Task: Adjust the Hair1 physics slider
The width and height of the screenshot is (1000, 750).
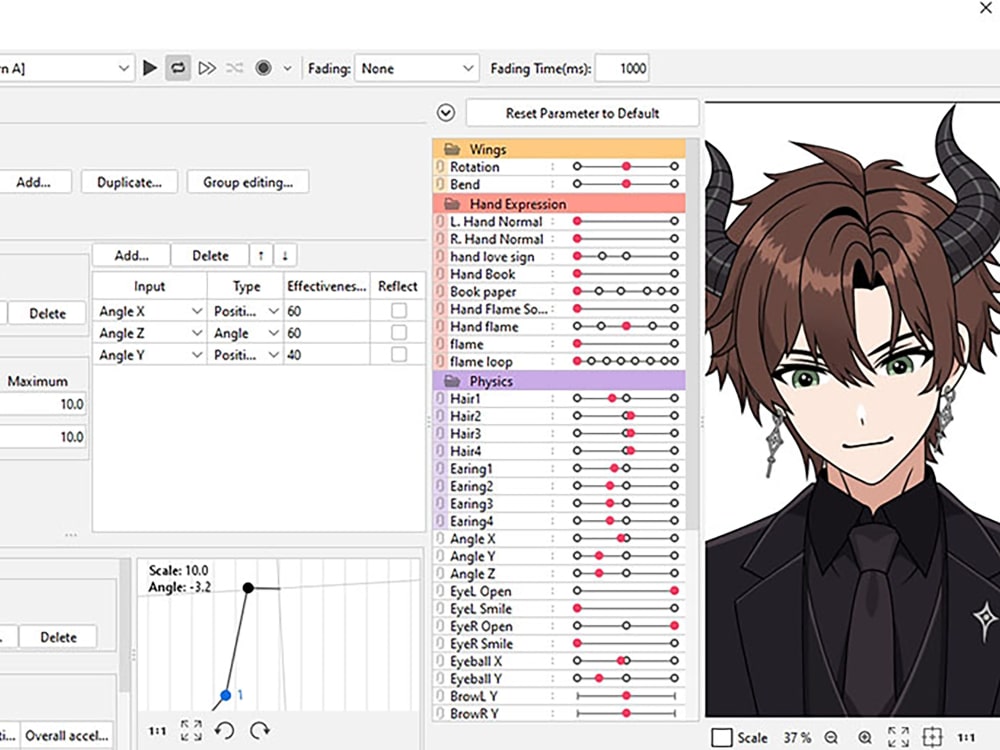Action: [x=626, y=398]
